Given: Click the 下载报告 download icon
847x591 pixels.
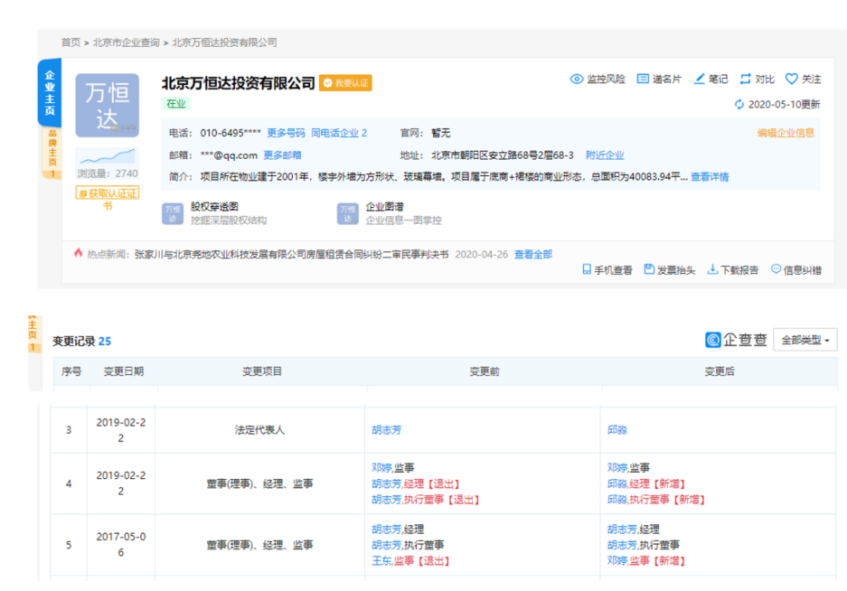Looking at the screenshot, I should (712, 269).
